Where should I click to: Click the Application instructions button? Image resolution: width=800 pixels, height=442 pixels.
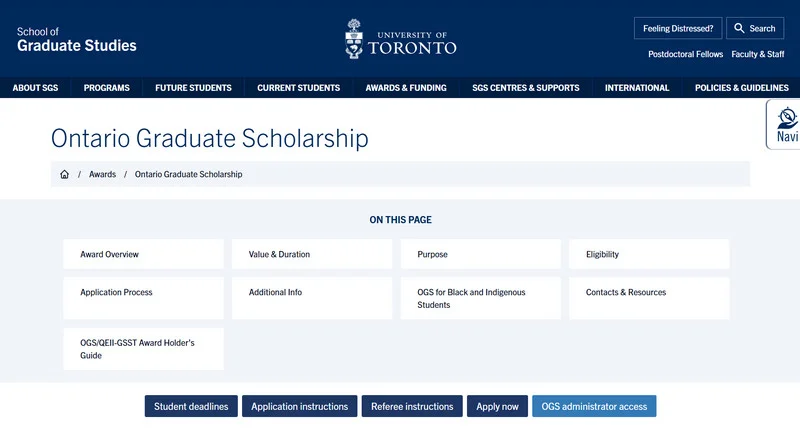click(x=299, y=406)
